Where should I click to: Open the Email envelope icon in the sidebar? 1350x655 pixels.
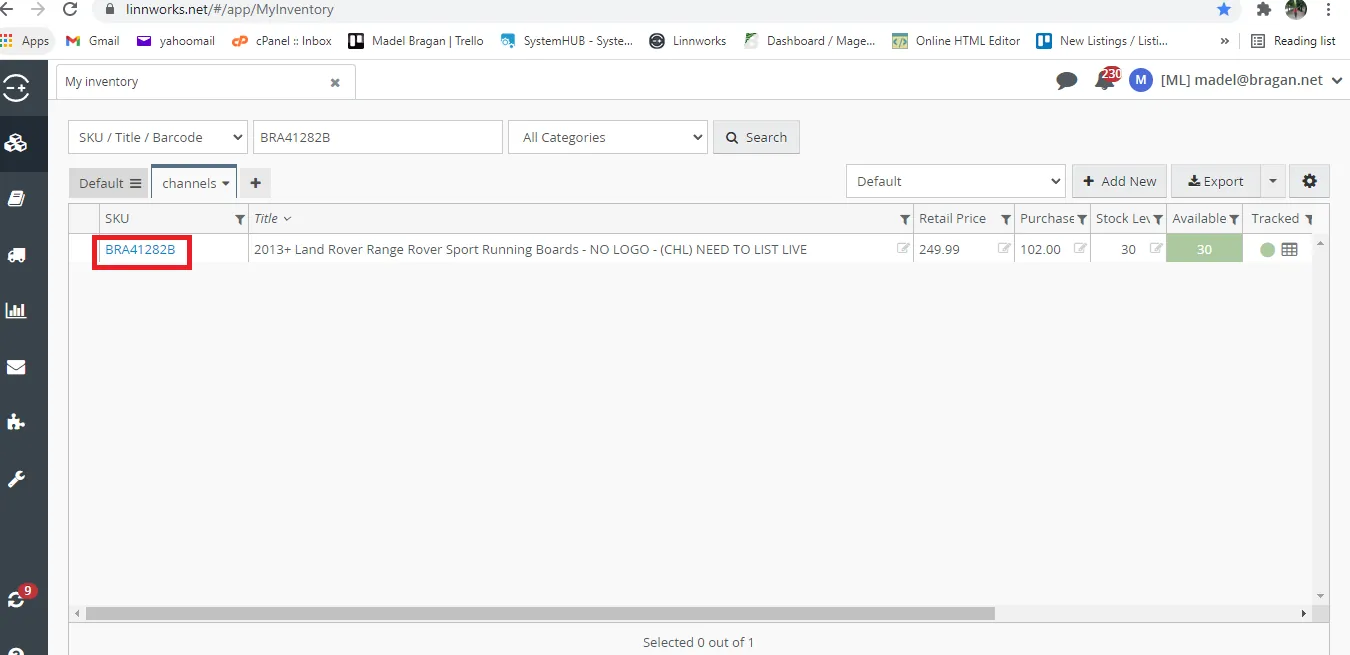[x=16, y=367]
